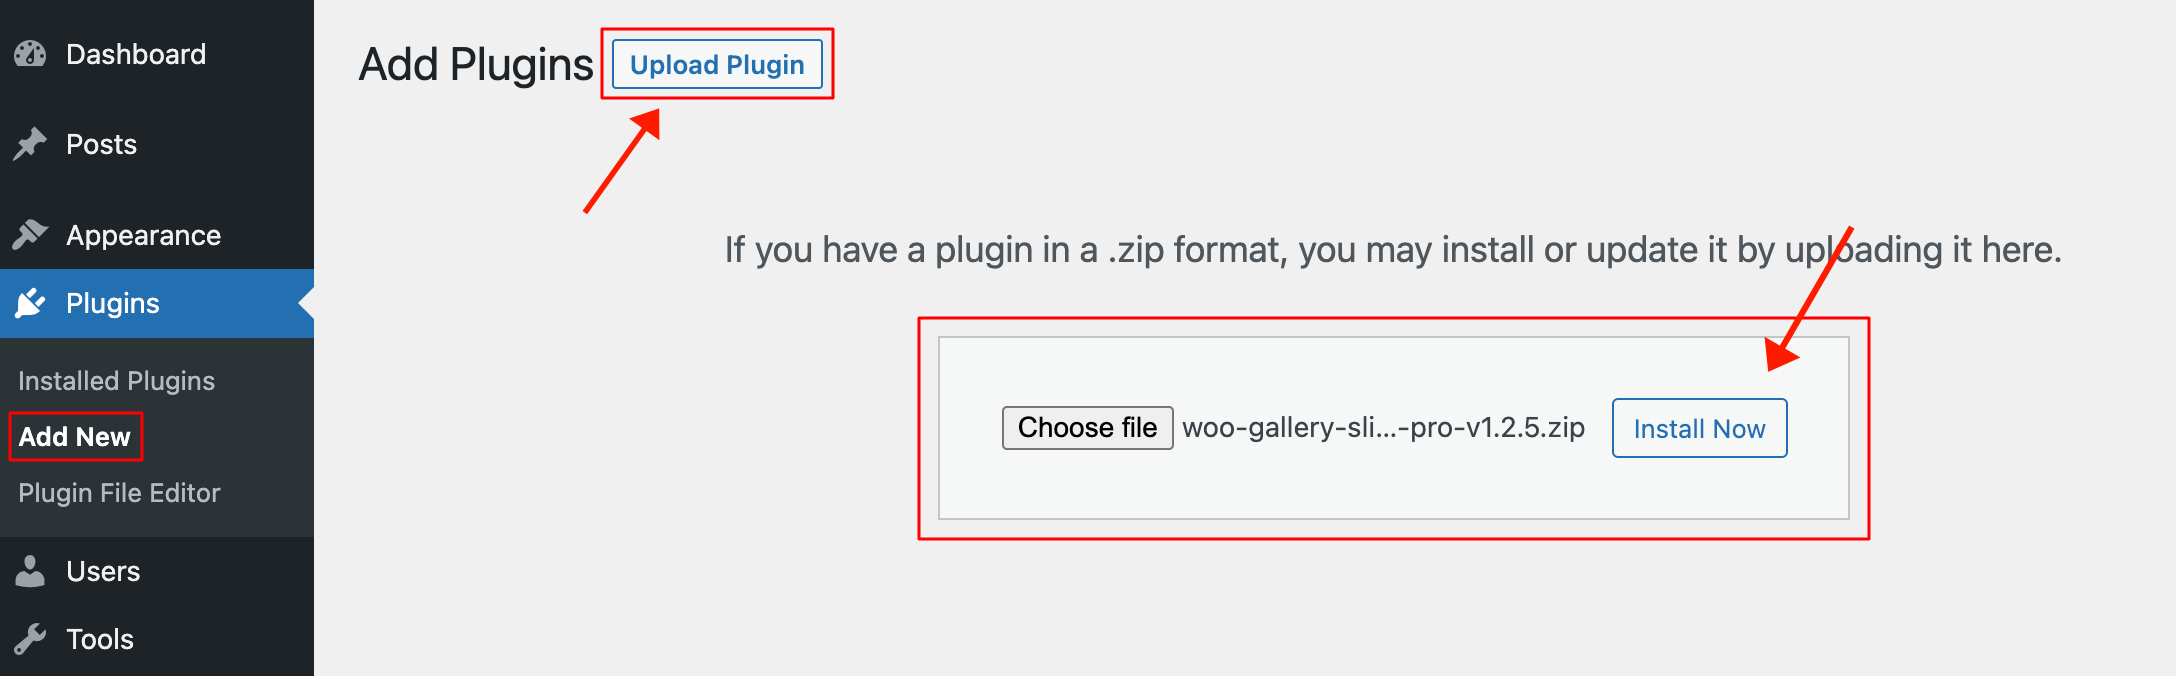Image resolution: width=2176 pixels, height=676 pixels.
Task: Open the Plugin File Editor submenu
Action: 119,493
